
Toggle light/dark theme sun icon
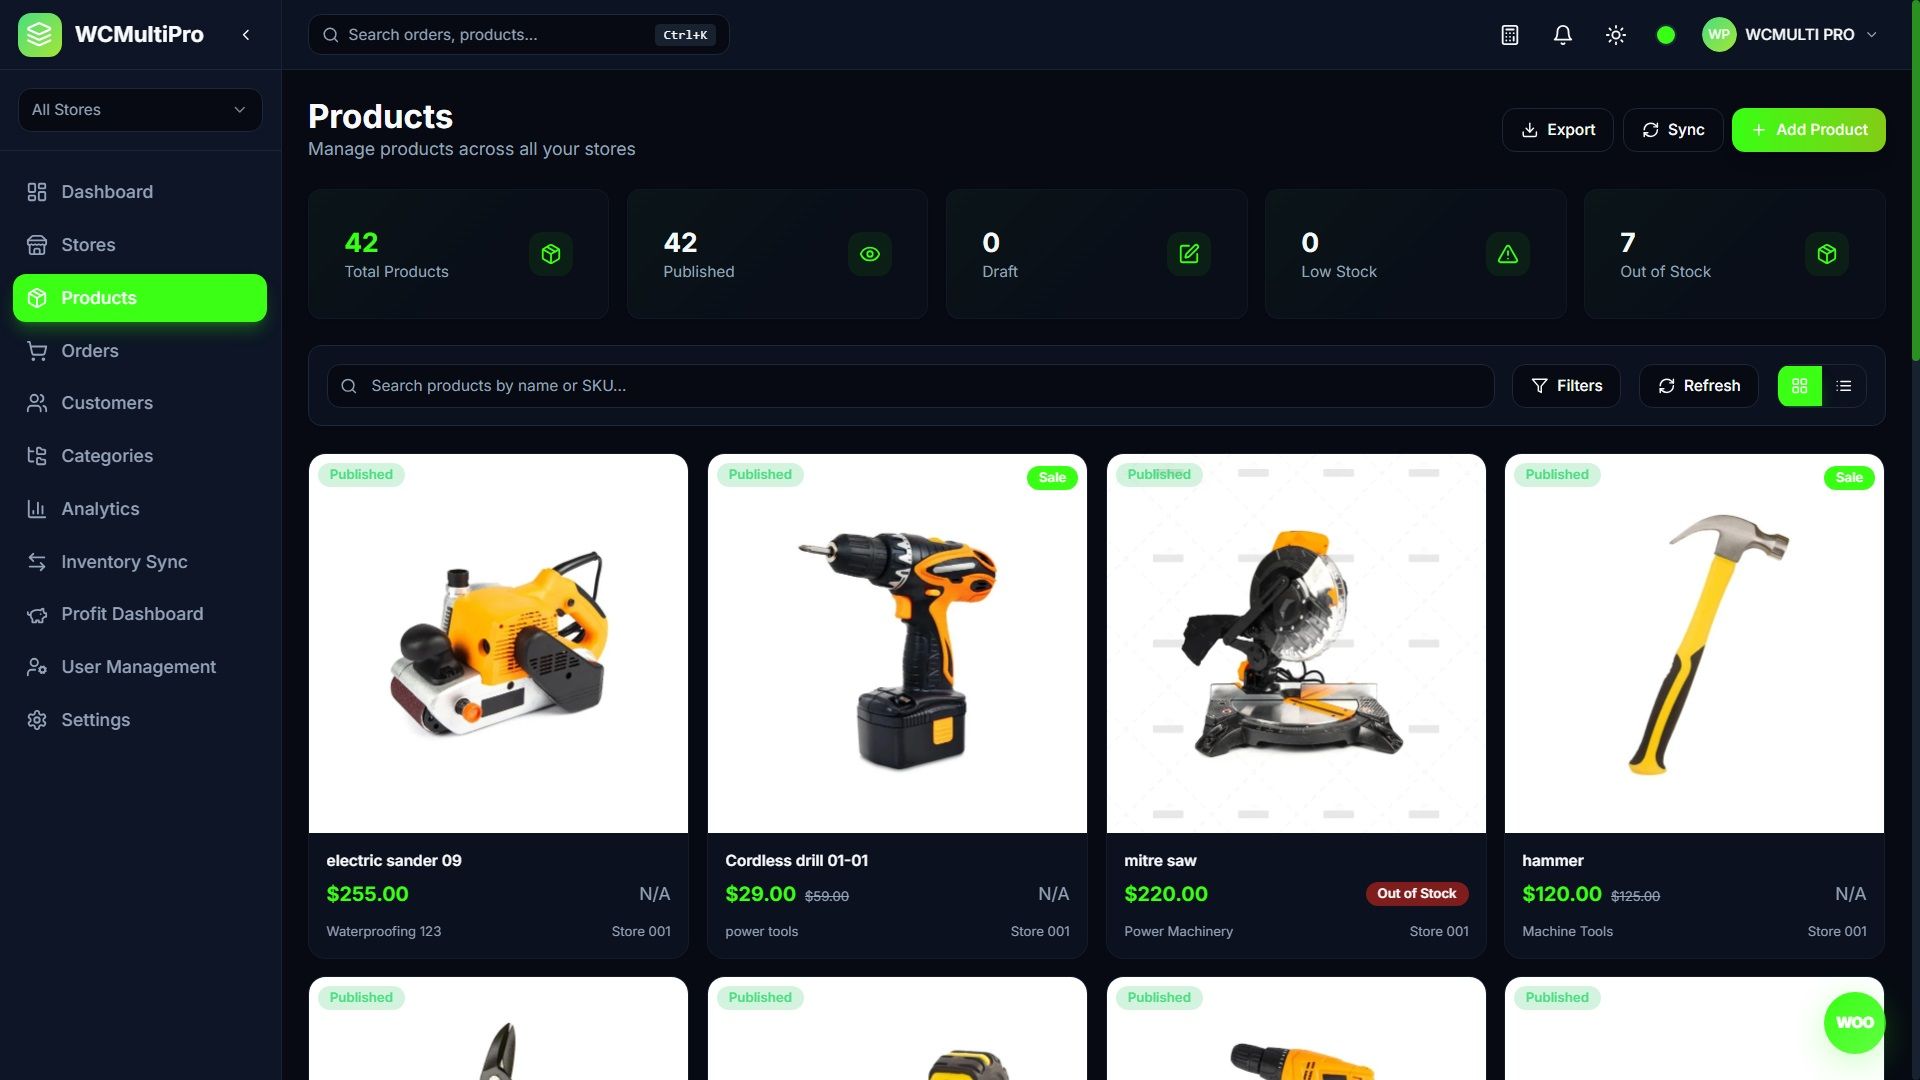[x=1616, y=35]
